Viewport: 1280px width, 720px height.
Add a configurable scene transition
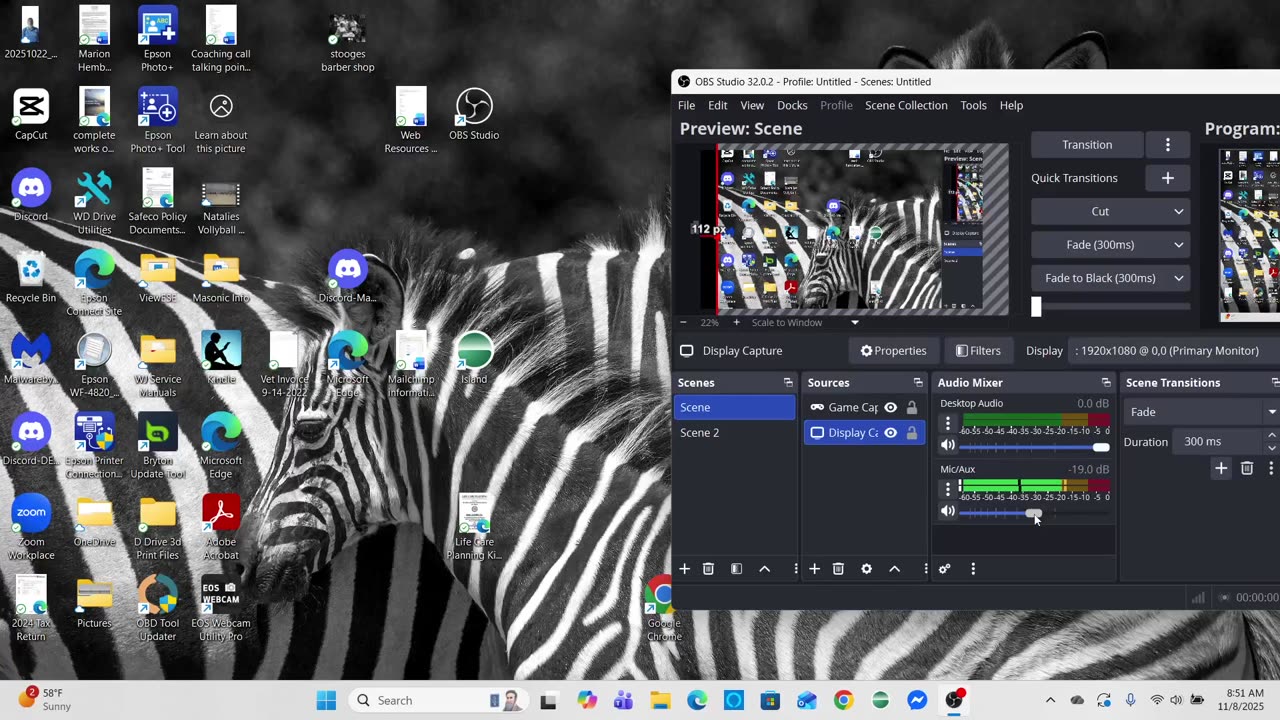coord(1221,468)
